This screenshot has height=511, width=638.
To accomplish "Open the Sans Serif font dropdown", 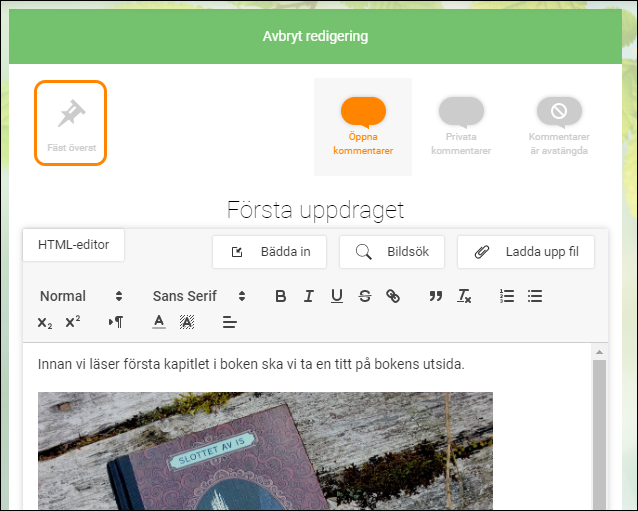I will (x=199, y=296).
